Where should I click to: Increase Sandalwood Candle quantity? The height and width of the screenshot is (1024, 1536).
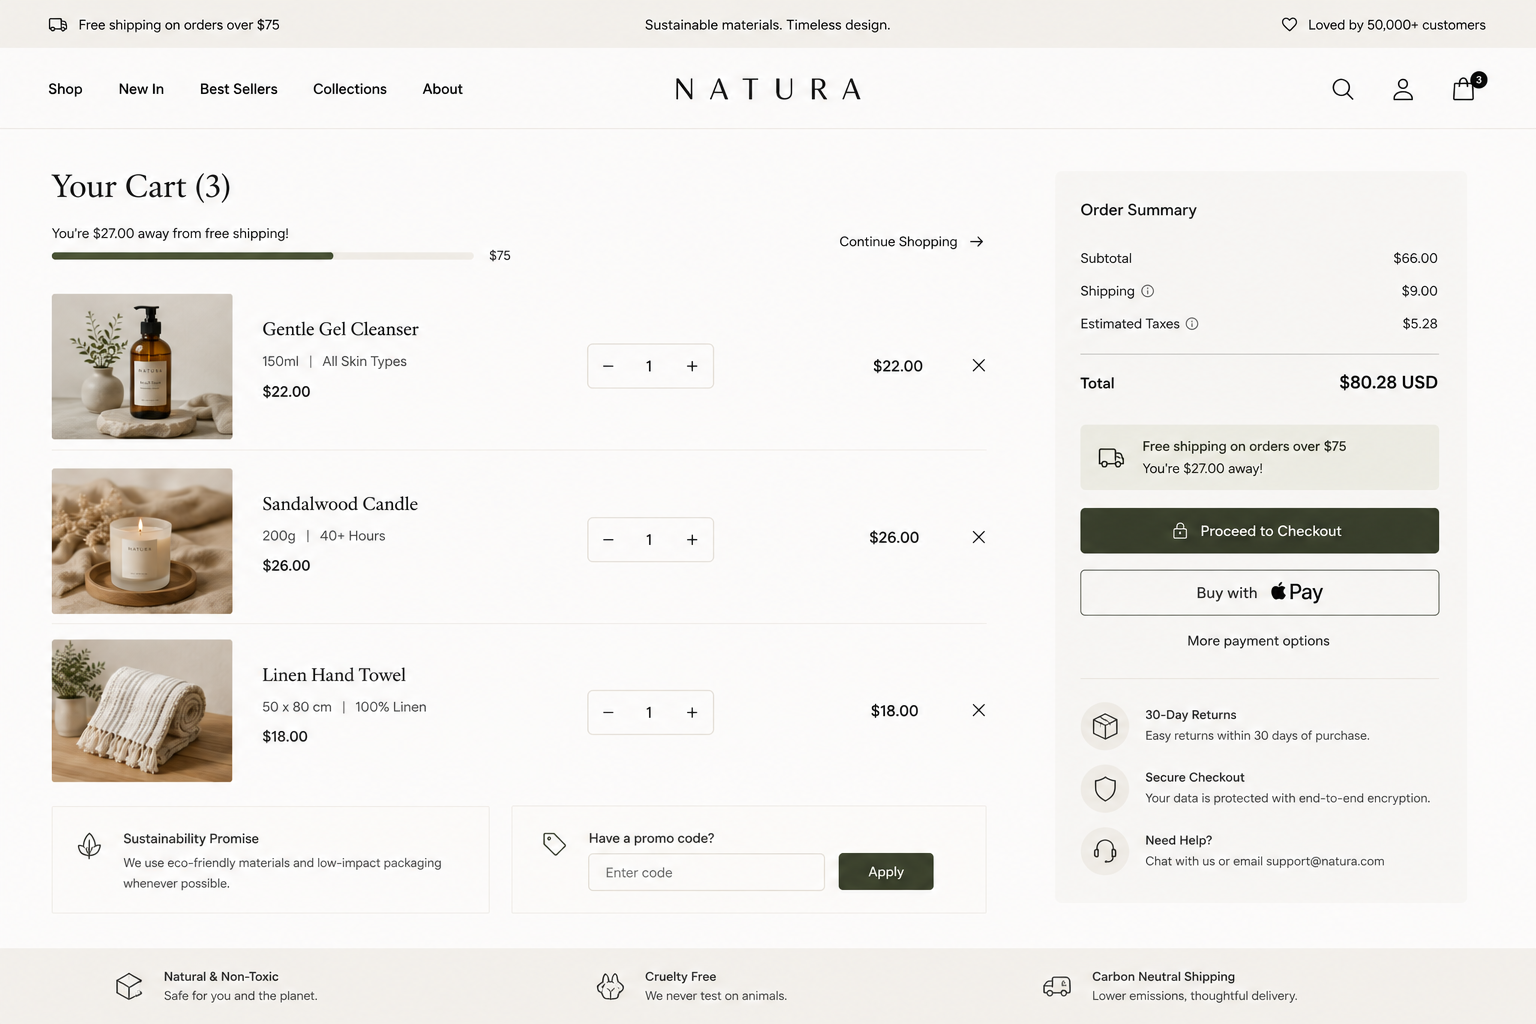tap(692, 540)
